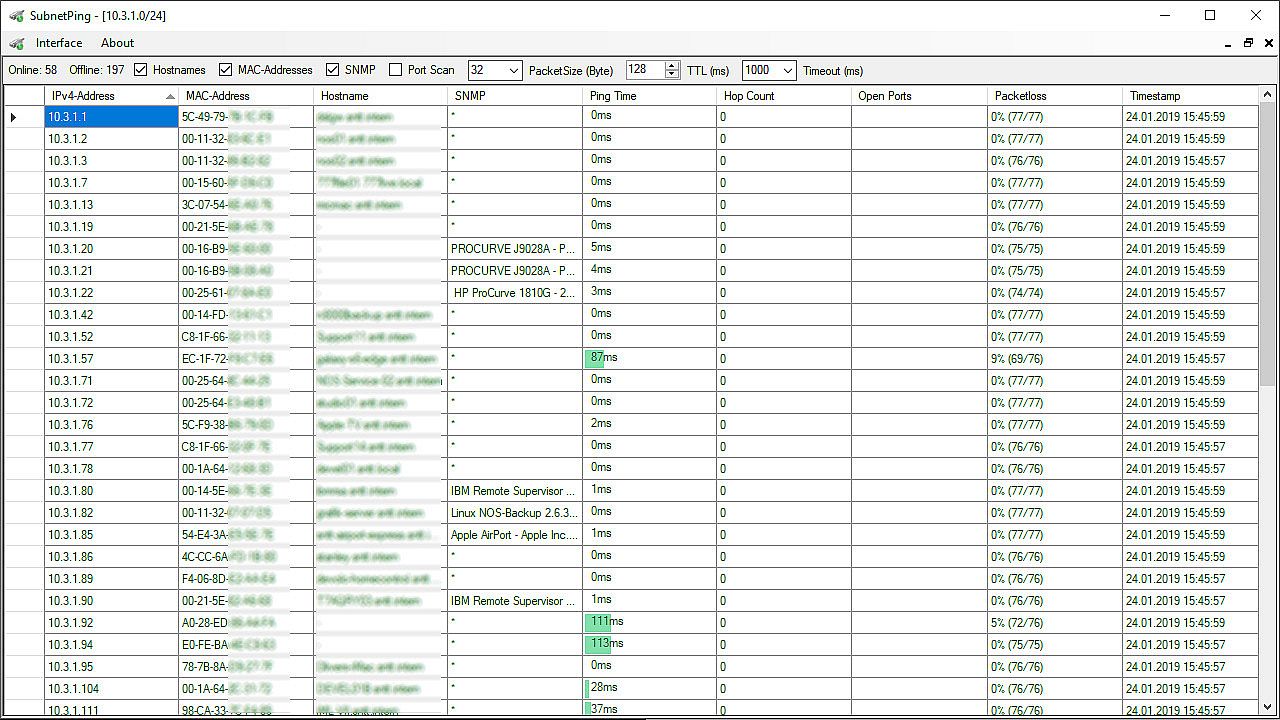Select the IP address cell 10.3.1.82

(111, 513)
